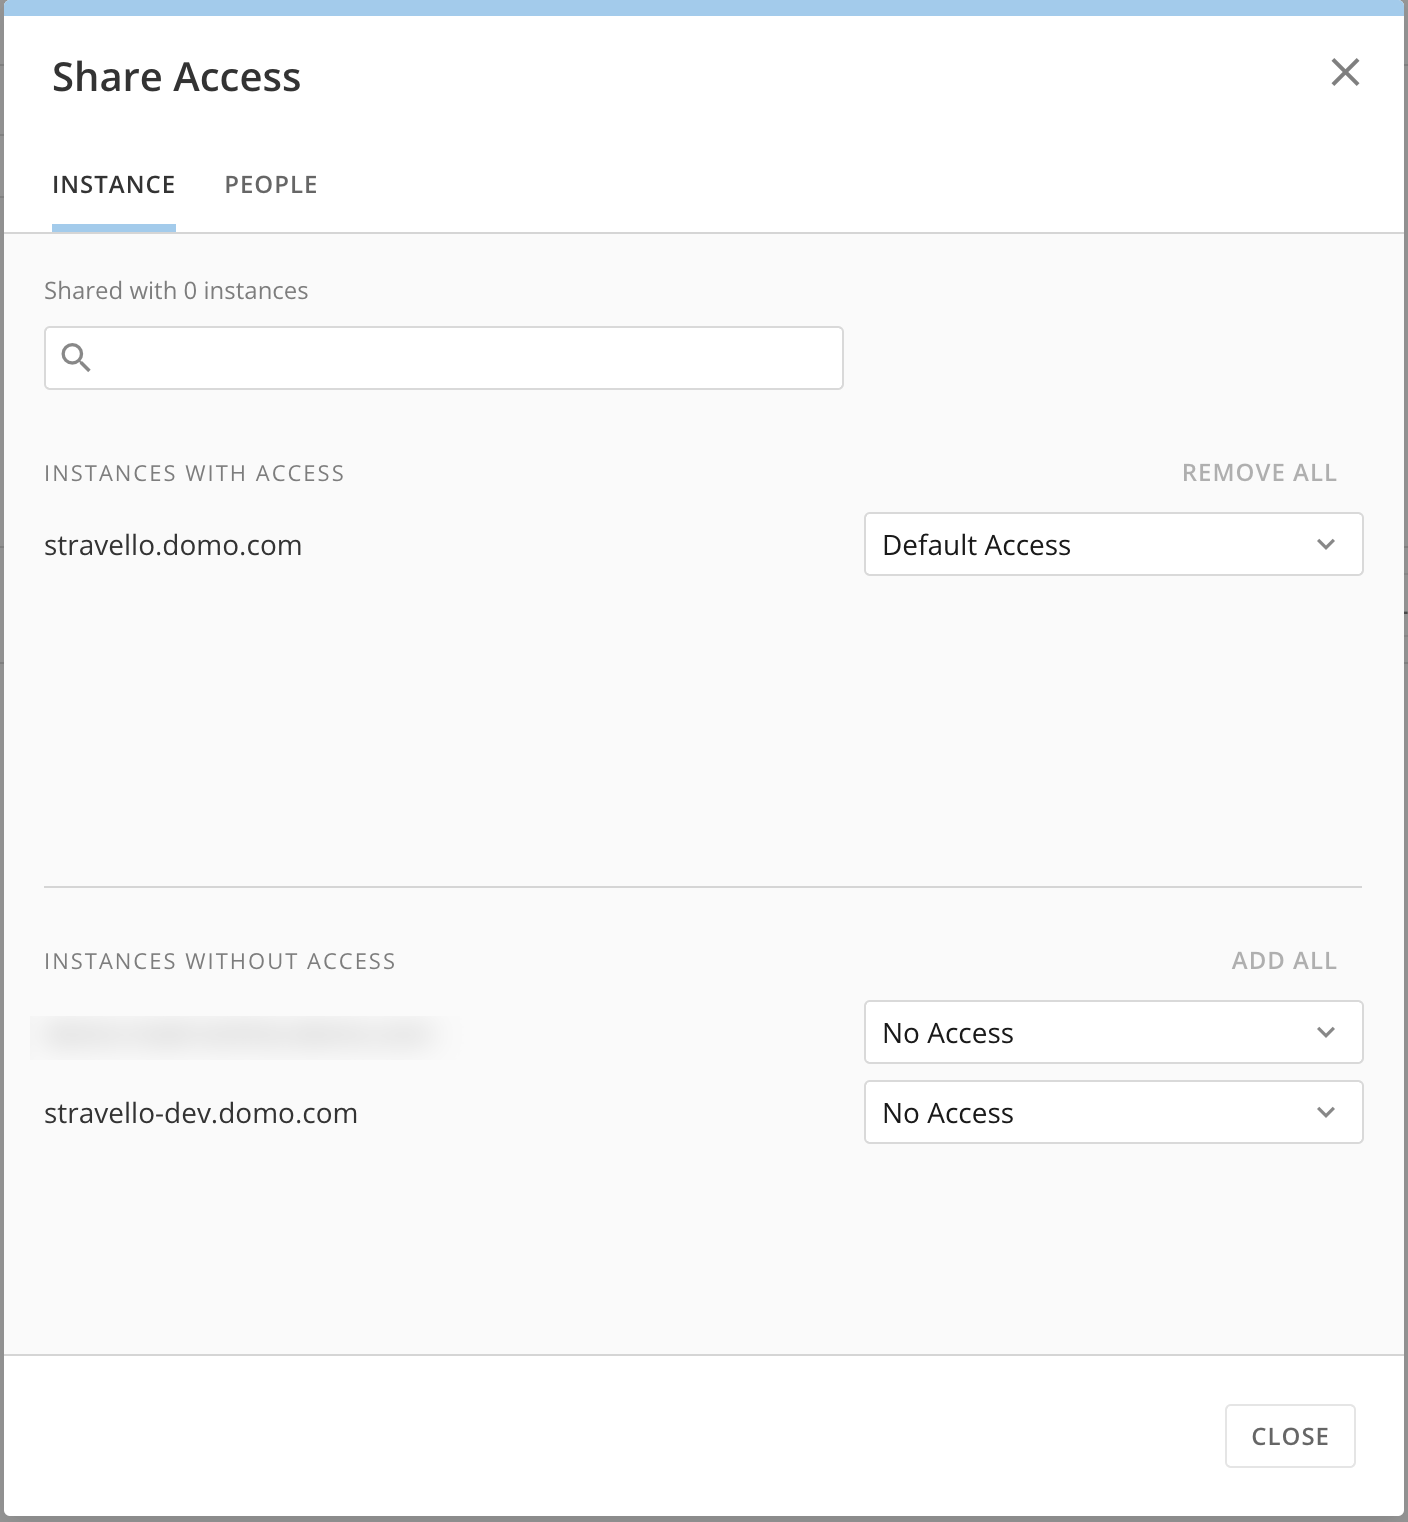Click the chevron arrow for stravello-dev.domo.com access
Screen dimensions: 1408x1522
pyautogui.click(x=1326, y=1112)
